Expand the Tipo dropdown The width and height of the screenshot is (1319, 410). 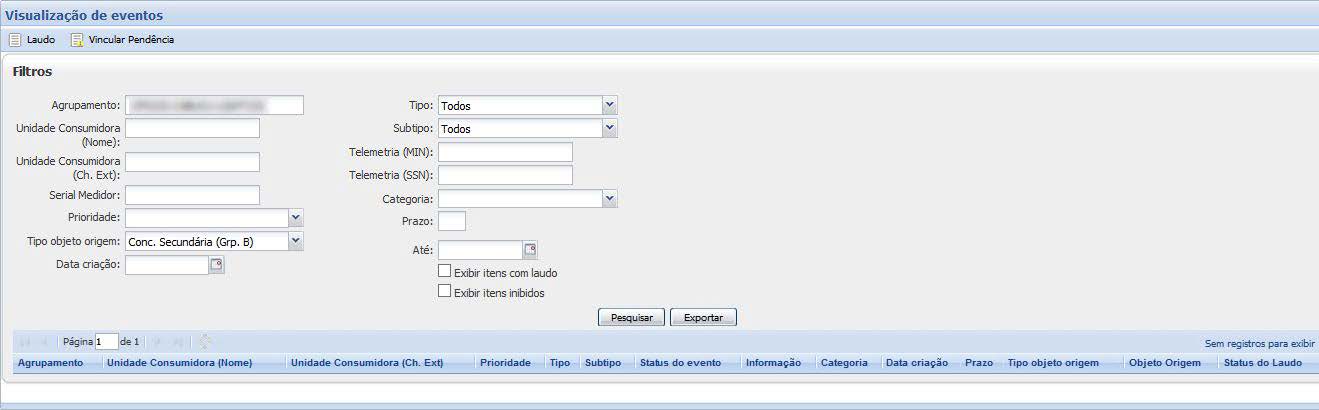point(610,105)
